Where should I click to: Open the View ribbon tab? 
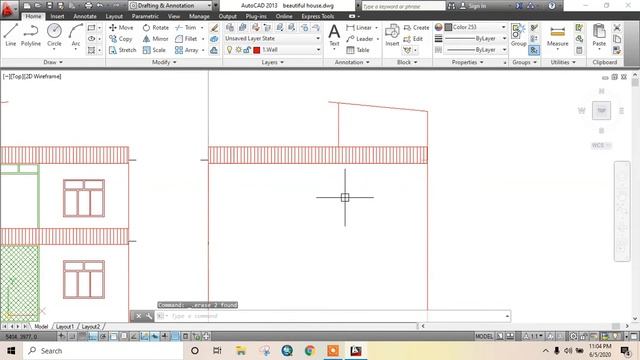[174, 16]
